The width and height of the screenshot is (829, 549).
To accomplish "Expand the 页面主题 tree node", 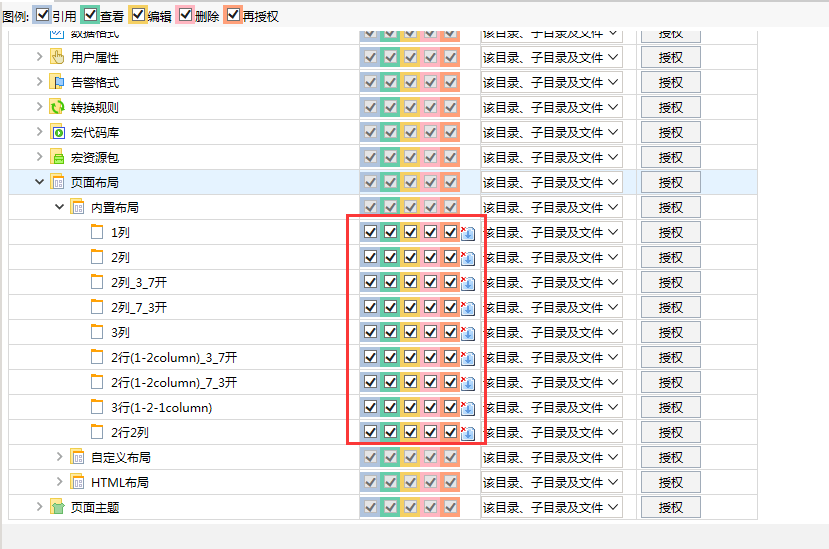I will (x=39, y=507).
